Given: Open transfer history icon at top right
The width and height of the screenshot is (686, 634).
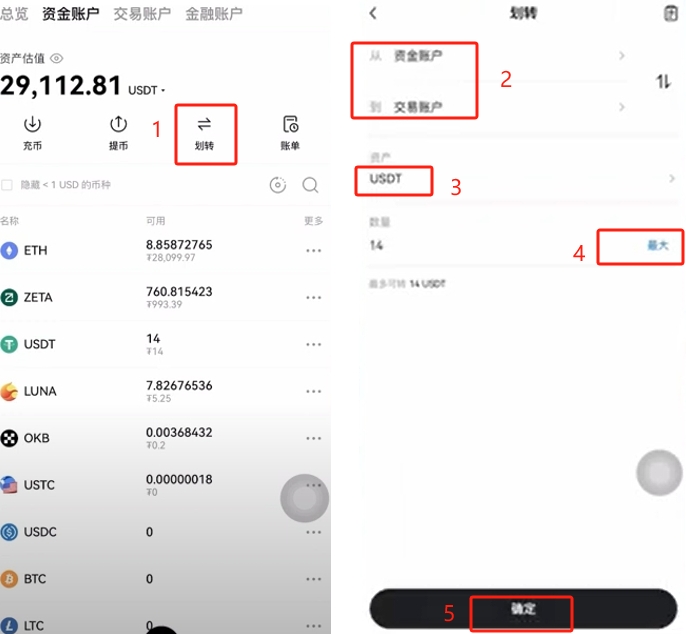Looking at the screenshot, I should 671,13.
